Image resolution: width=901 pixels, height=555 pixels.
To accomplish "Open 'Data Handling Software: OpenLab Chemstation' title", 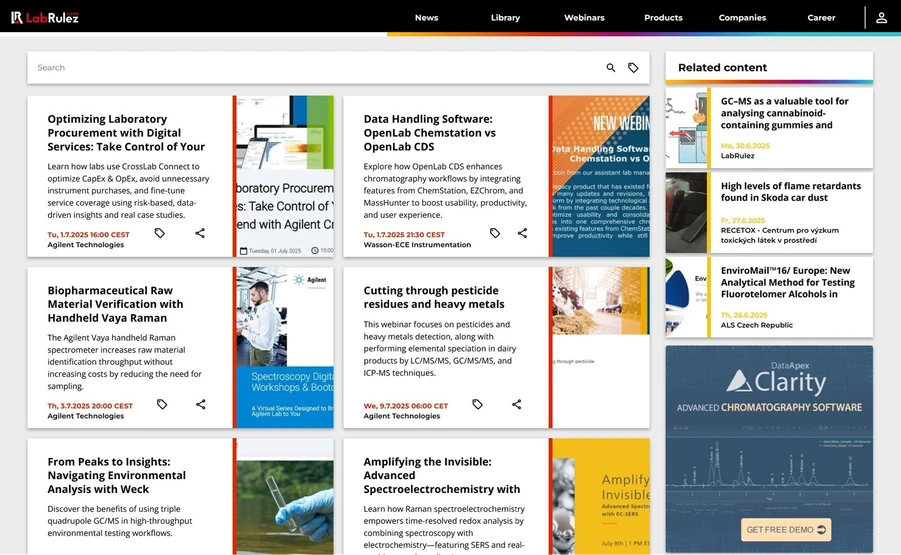I will (429, 133).
